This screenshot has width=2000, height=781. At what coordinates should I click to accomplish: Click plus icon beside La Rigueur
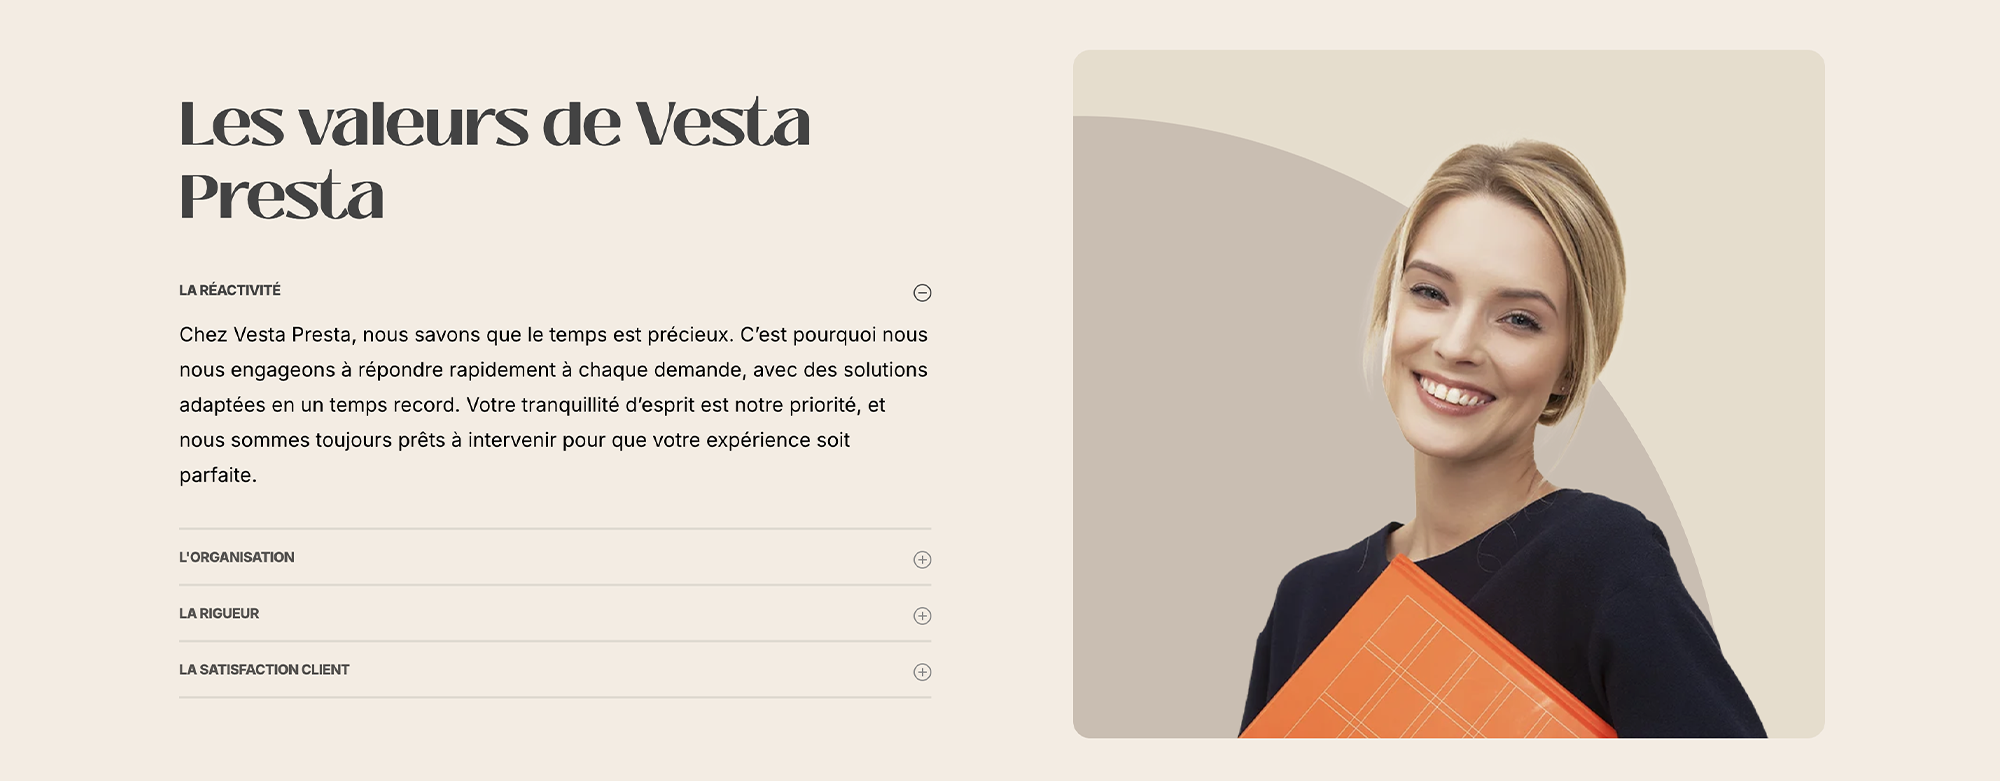(922, 615)
